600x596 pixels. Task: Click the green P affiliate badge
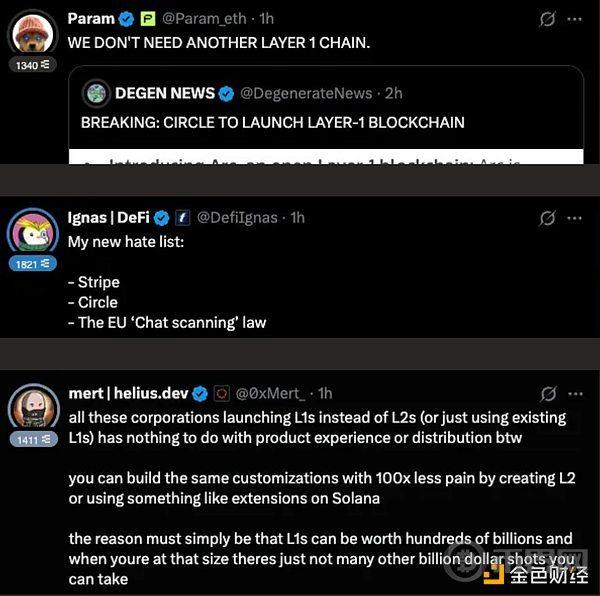coord(148,19)
